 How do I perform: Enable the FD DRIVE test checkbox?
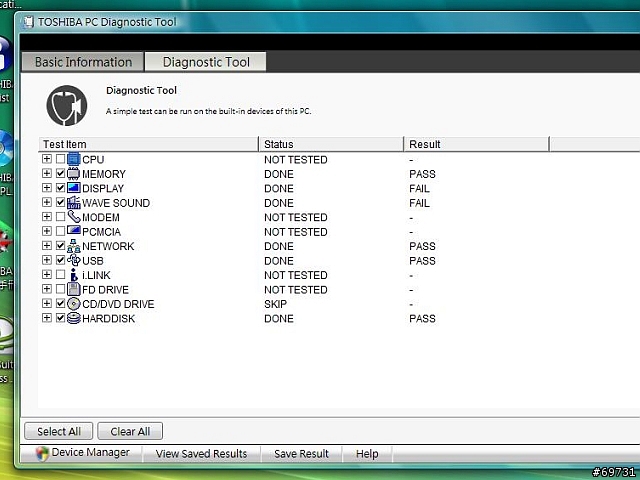[60, 289]
